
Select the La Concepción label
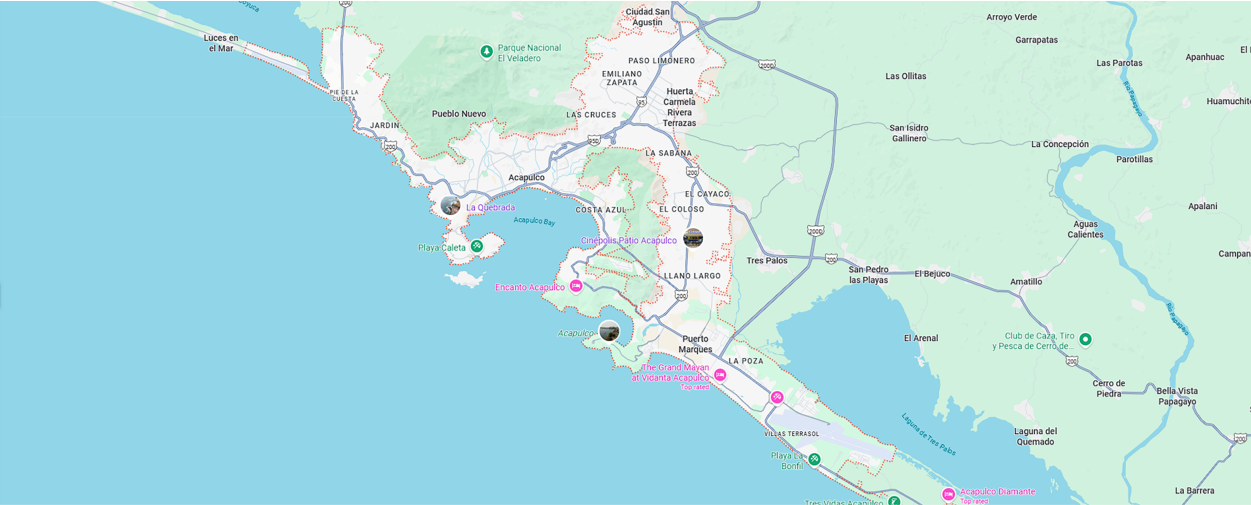(x=1060, y=144)
